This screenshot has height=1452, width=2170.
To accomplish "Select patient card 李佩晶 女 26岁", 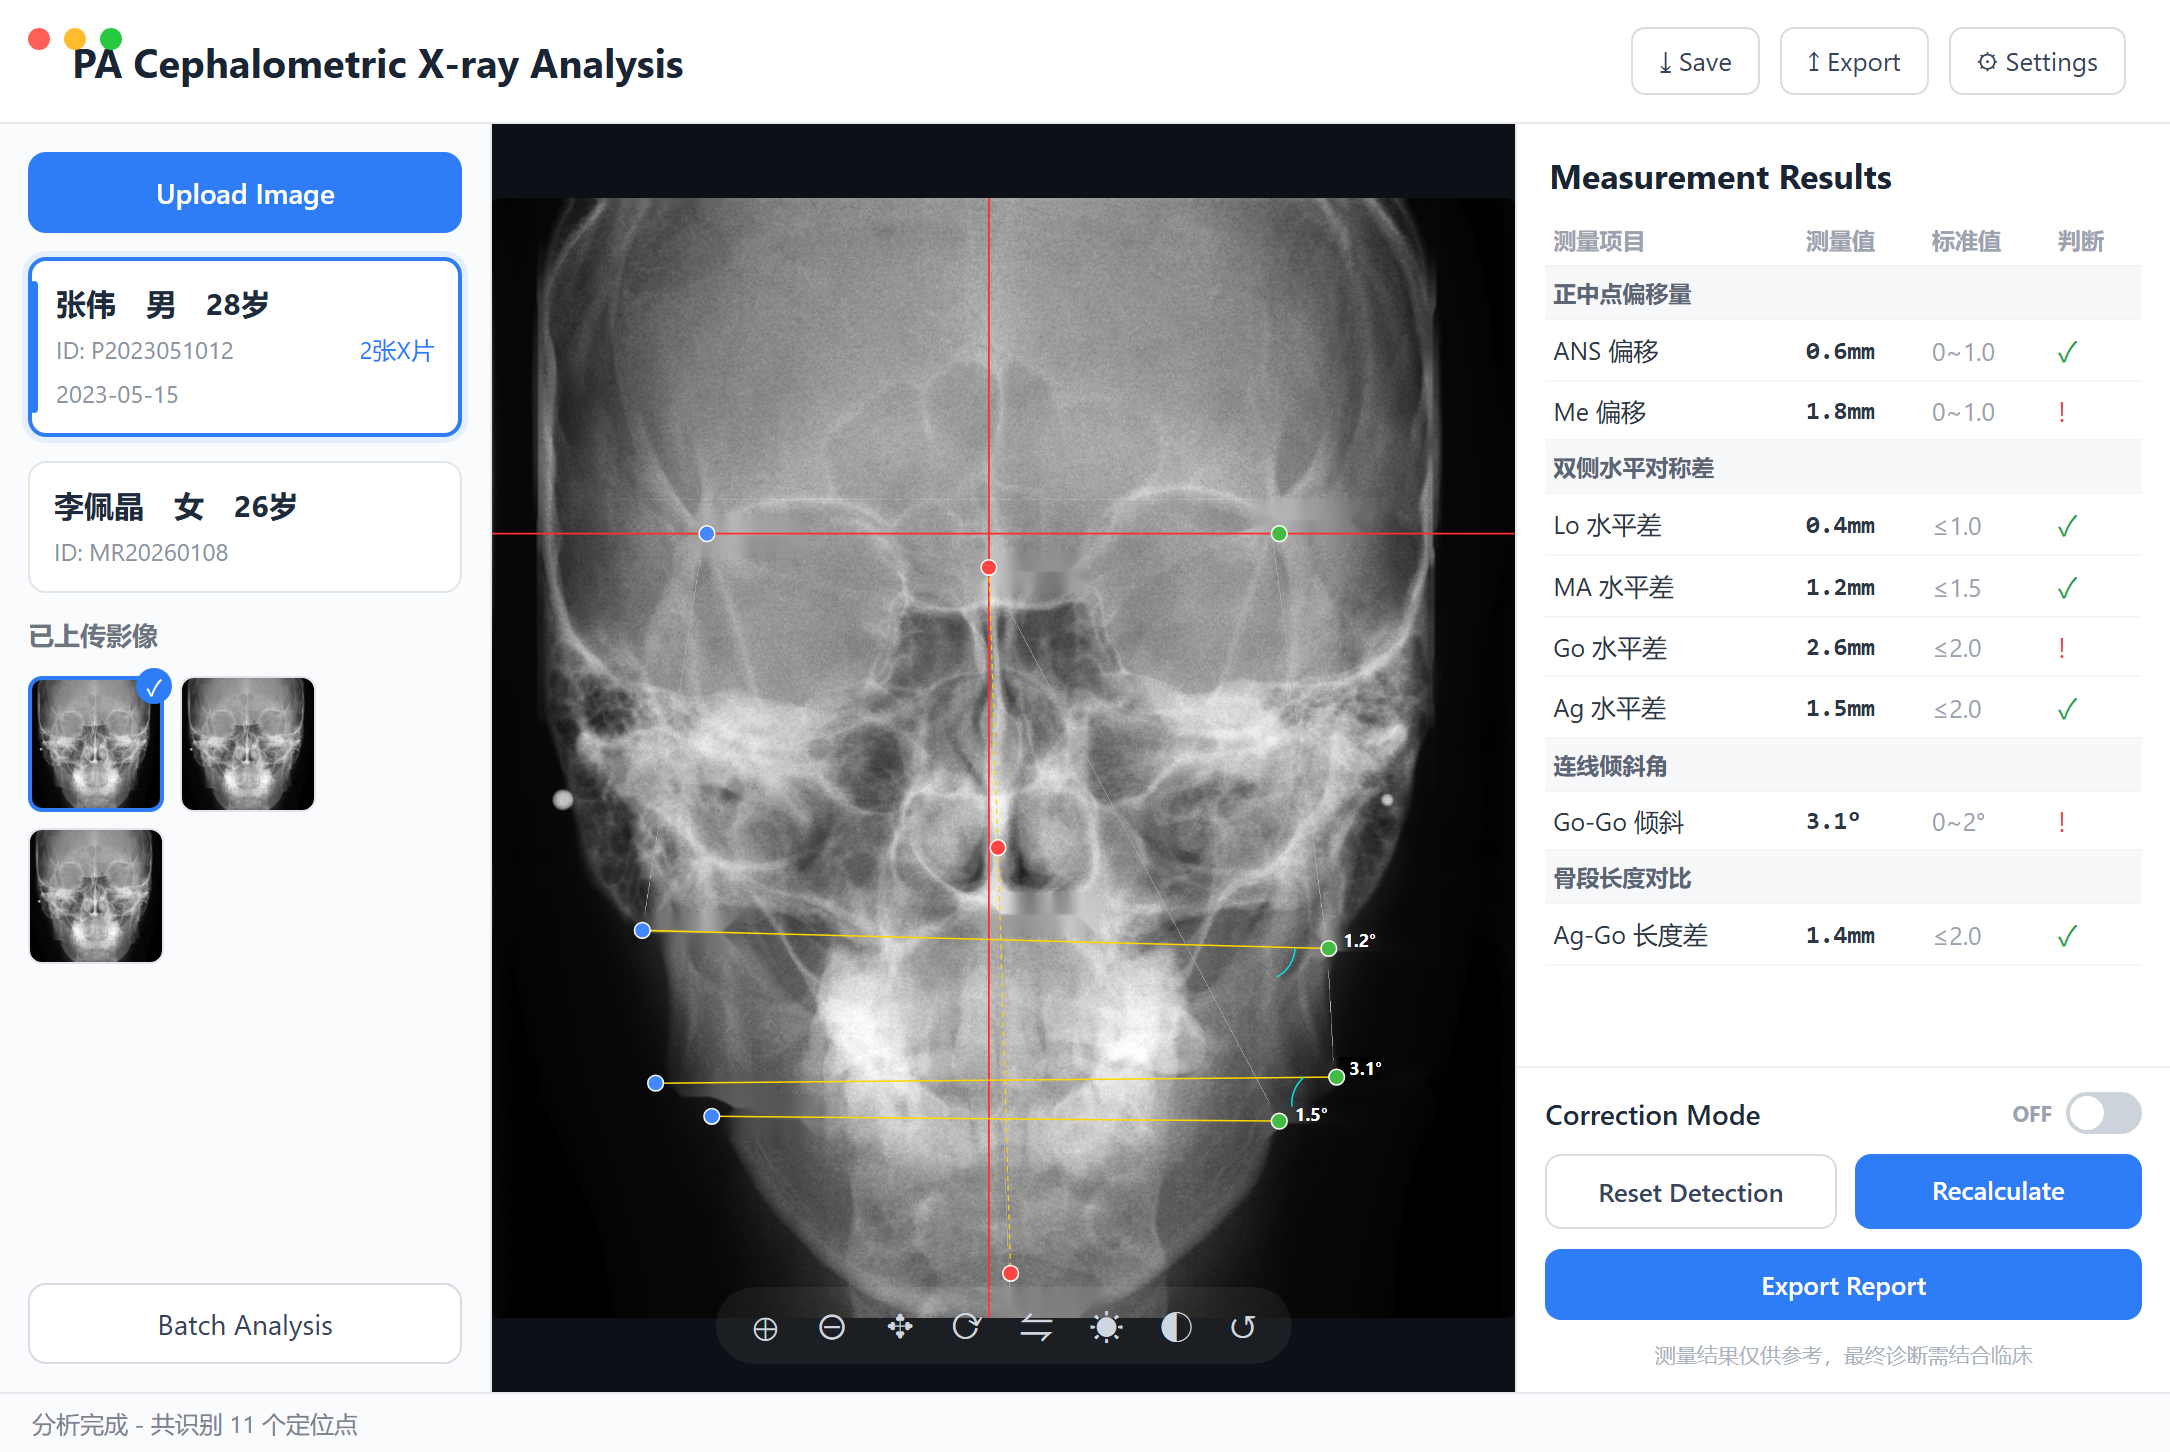I will tap(245, 527).
